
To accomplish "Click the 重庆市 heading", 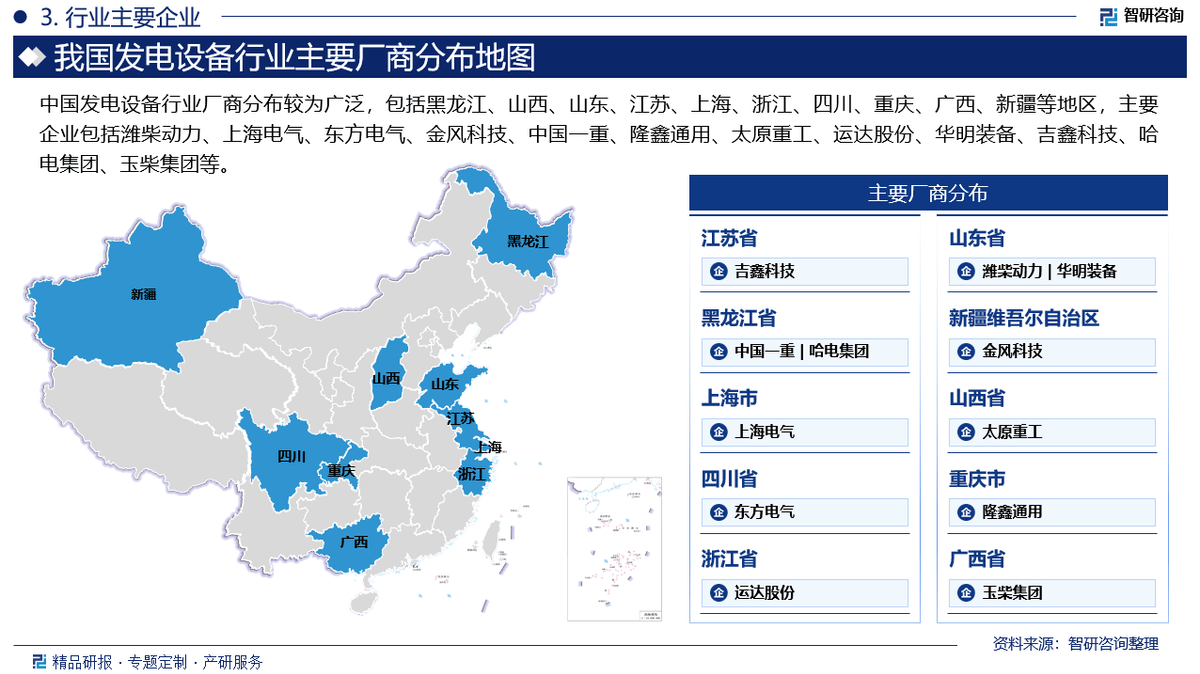I will click(977, 479).
